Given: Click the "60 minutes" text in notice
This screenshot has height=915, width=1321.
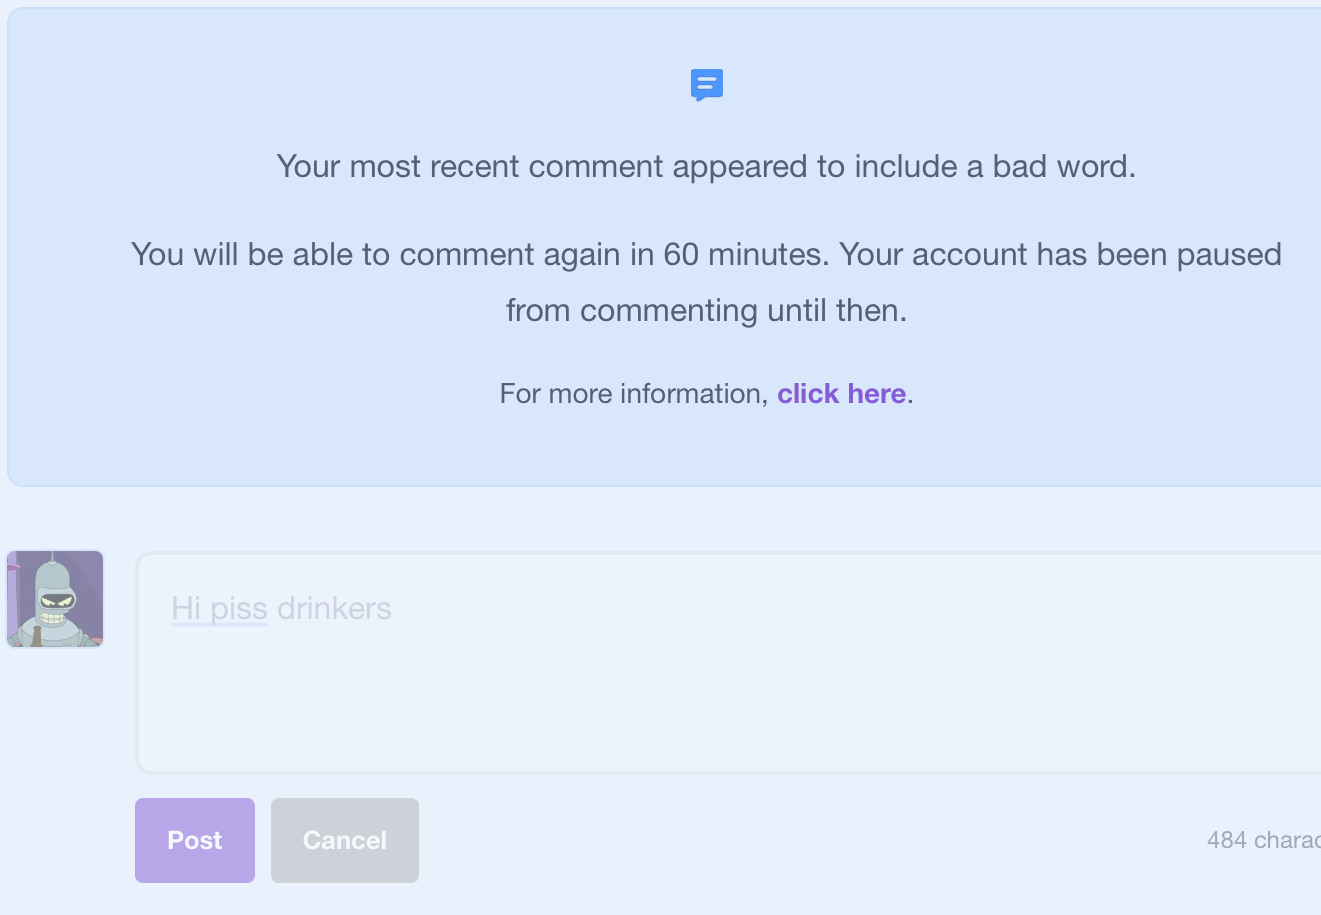Looking at the screenshot, I should coord(746,254).
